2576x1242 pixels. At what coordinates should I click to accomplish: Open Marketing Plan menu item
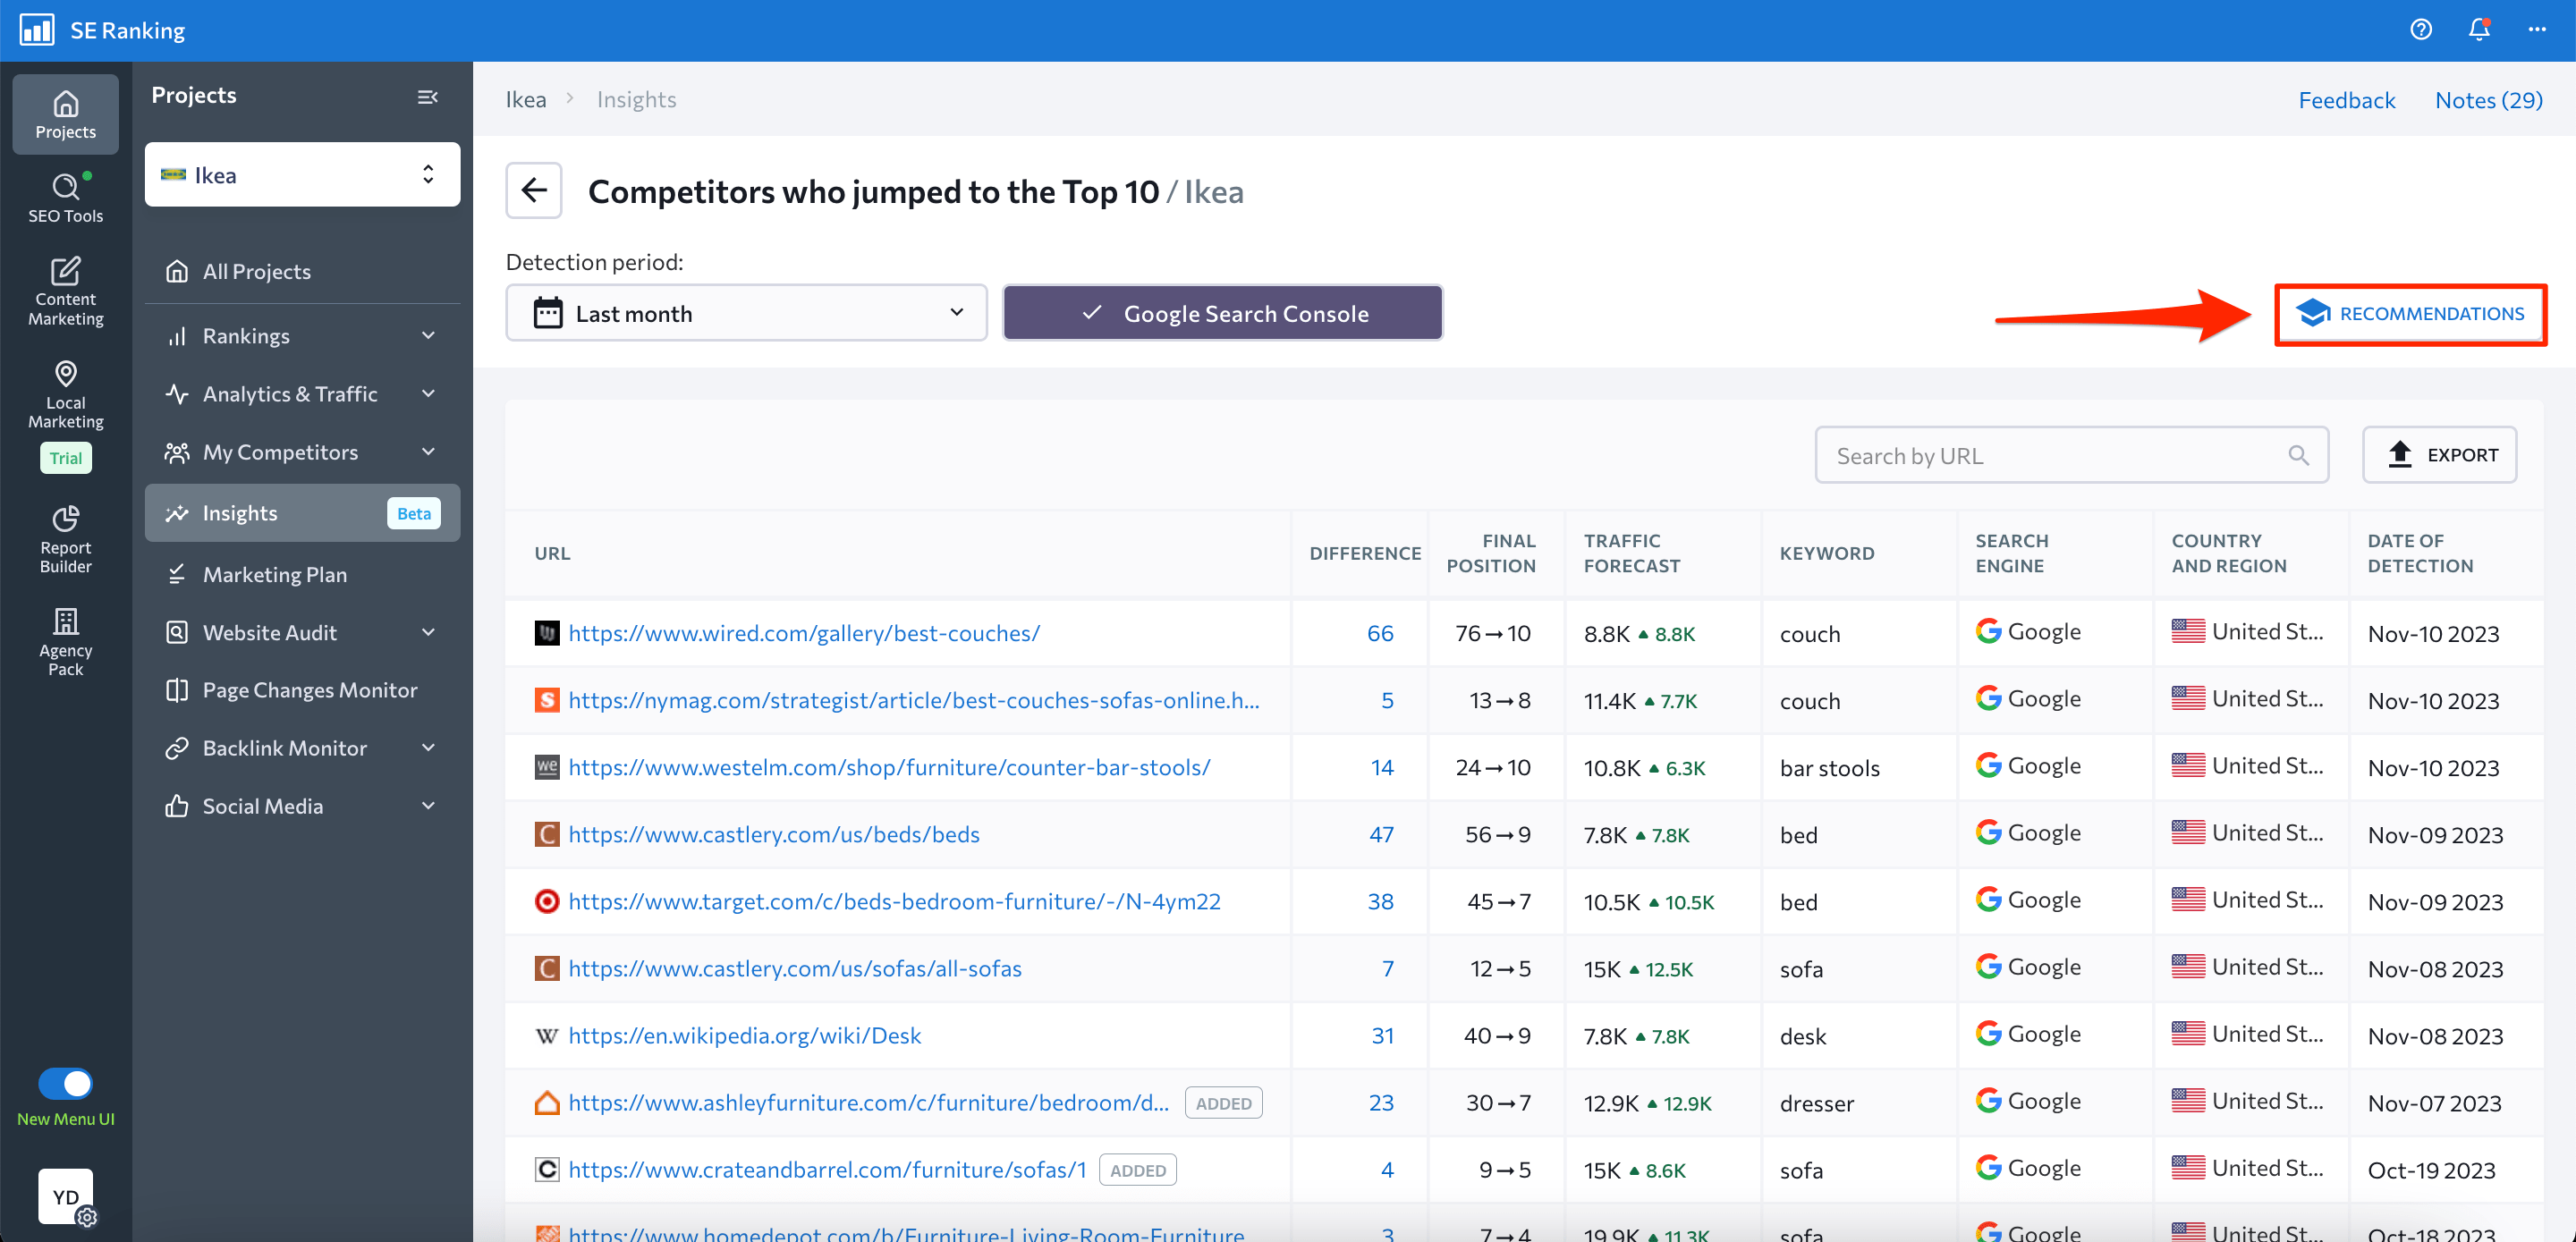302,574
